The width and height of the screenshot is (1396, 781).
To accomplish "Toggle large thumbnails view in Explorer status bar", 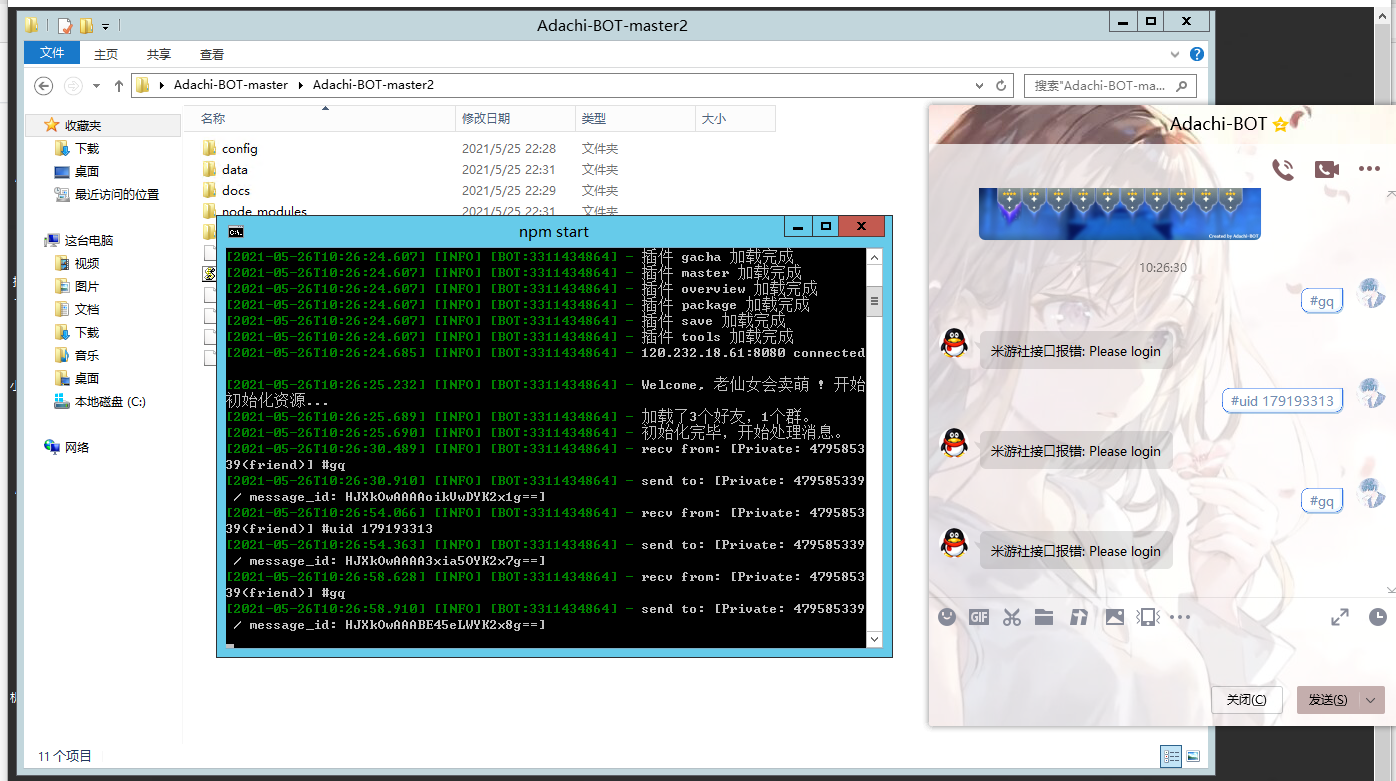I will (x=1191, y=756).
